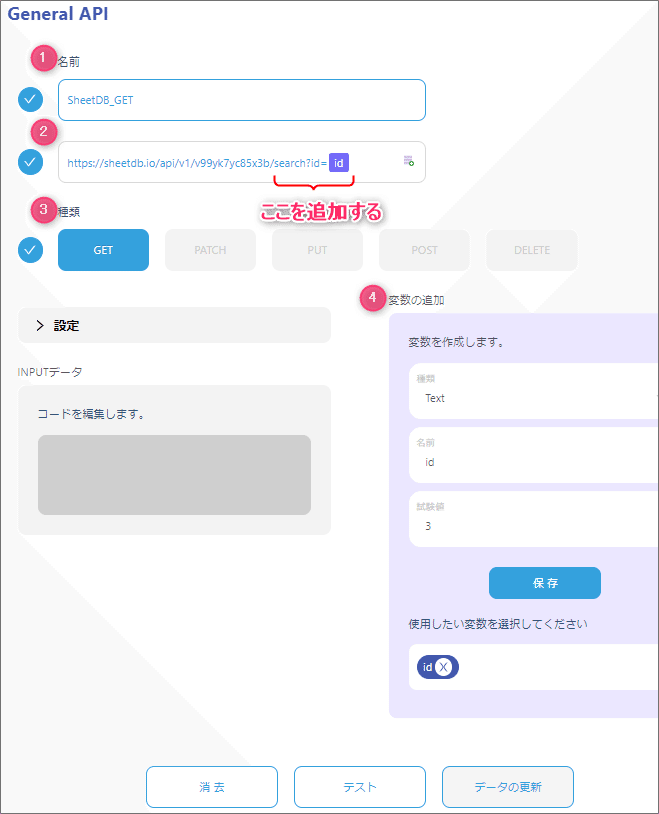Click the id variable chip in URL
Image resolution: width=659 pixels, height=814 pixels.
point(339,163)
